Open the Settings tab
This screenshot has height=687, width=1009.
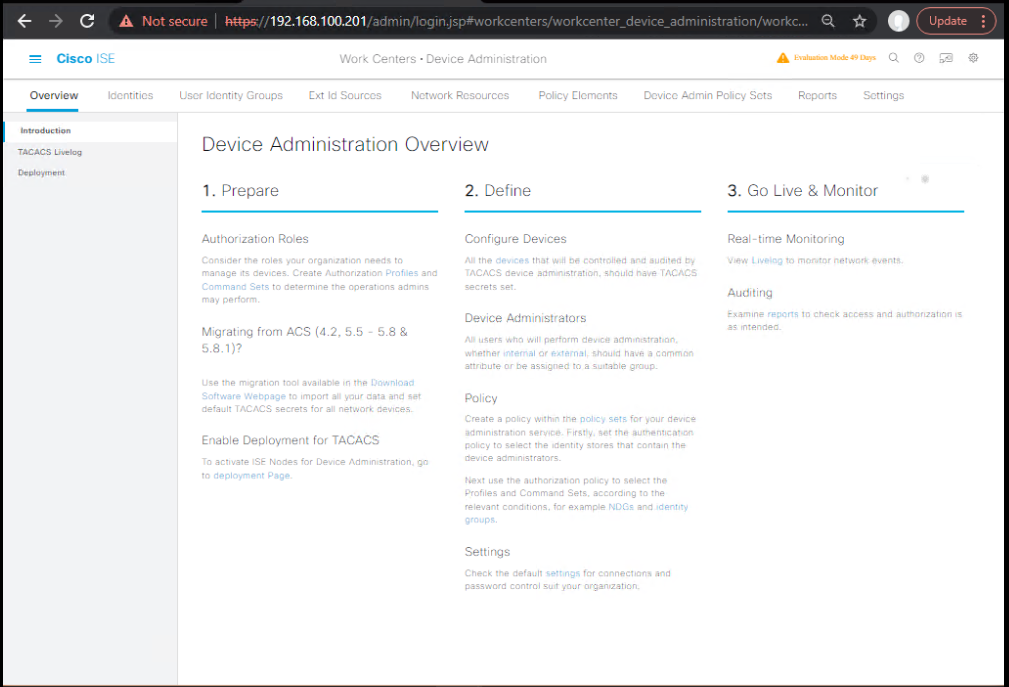click(884, 95)
